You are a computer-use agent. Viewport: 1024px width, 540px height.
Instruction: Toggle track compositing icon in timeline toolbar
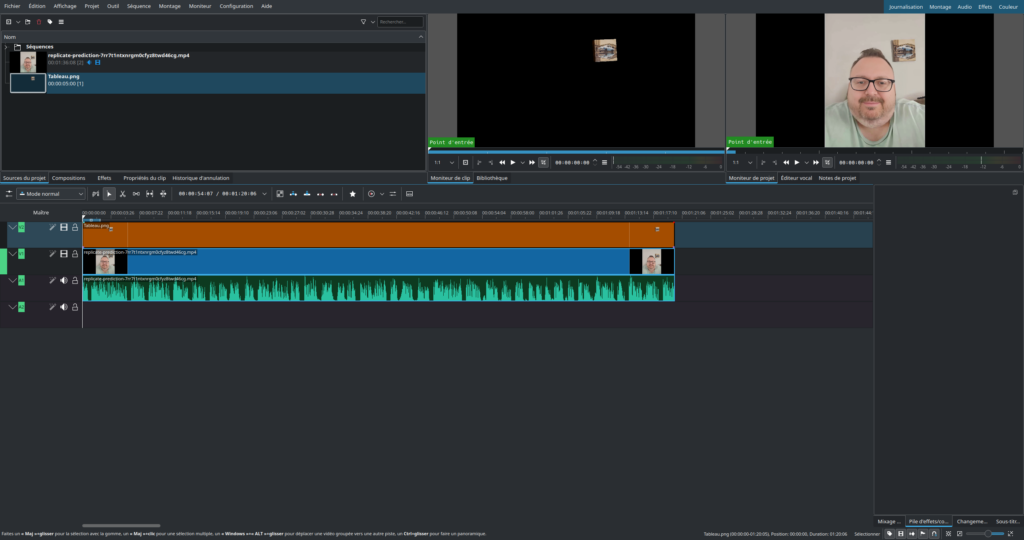pyautogui.click(x=280, y=194)
